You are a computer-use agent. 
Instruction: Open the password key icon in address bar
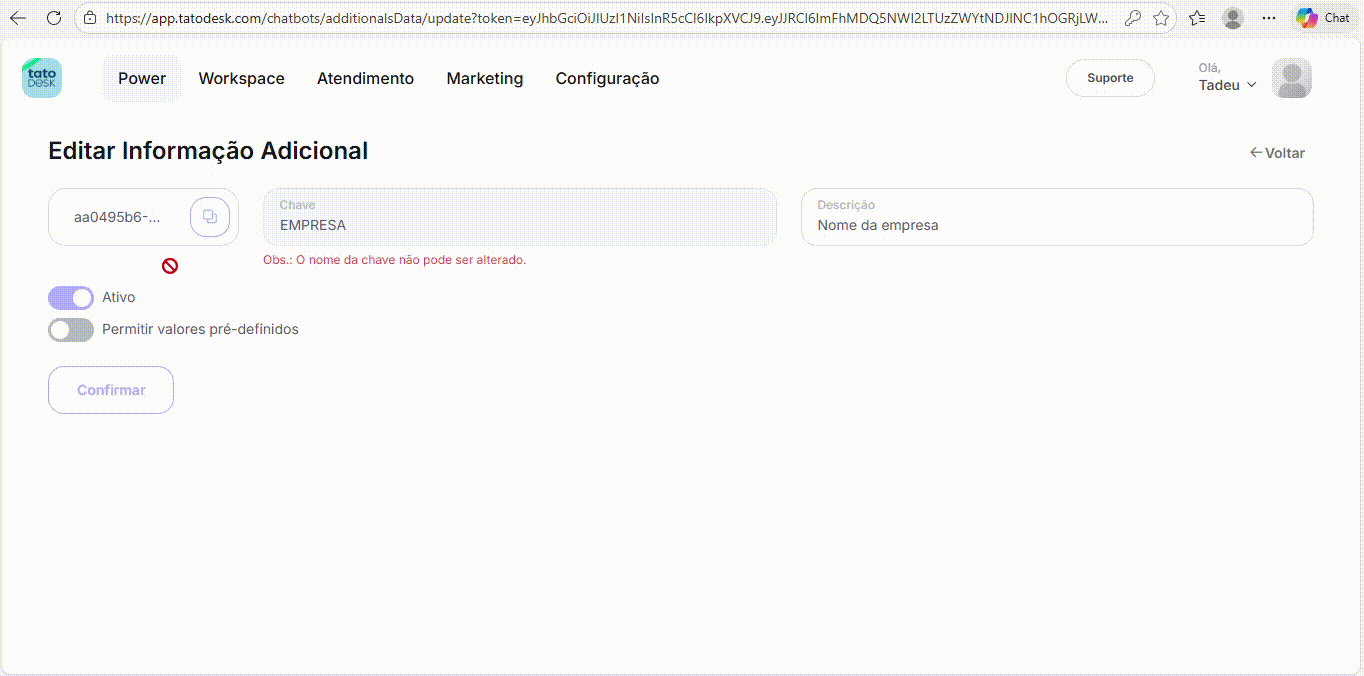(1133, 18)
